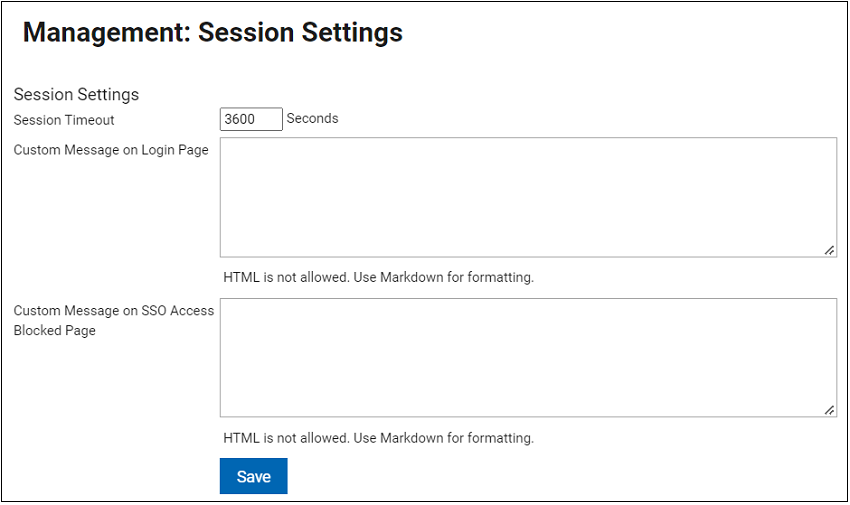Focus the Custom Message on Login Page textarea
Viewport: 850px width, 505px height.
point(528,197)
